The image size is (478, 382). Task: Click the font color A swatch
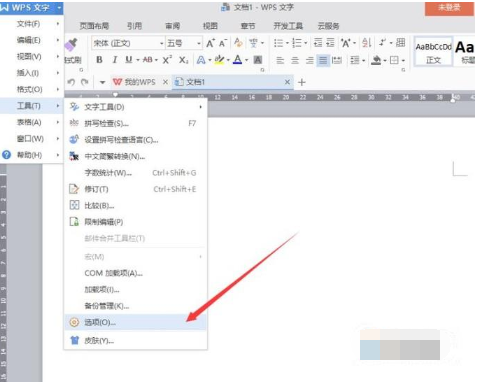coord(237,60)
